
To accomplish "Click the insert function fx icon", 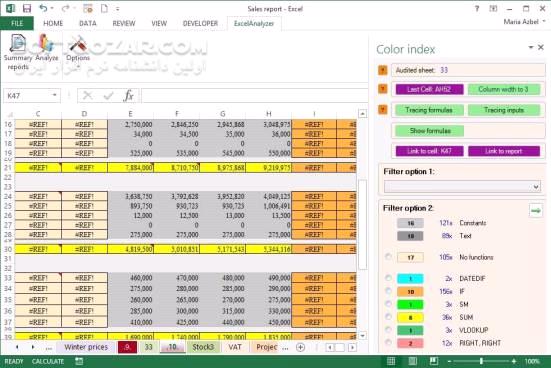I will click(129, 95).
